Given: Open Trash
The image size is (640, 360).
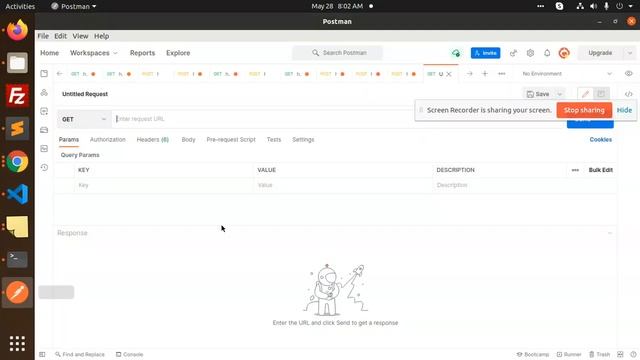Looking at the screenshot, I should 599,354.
